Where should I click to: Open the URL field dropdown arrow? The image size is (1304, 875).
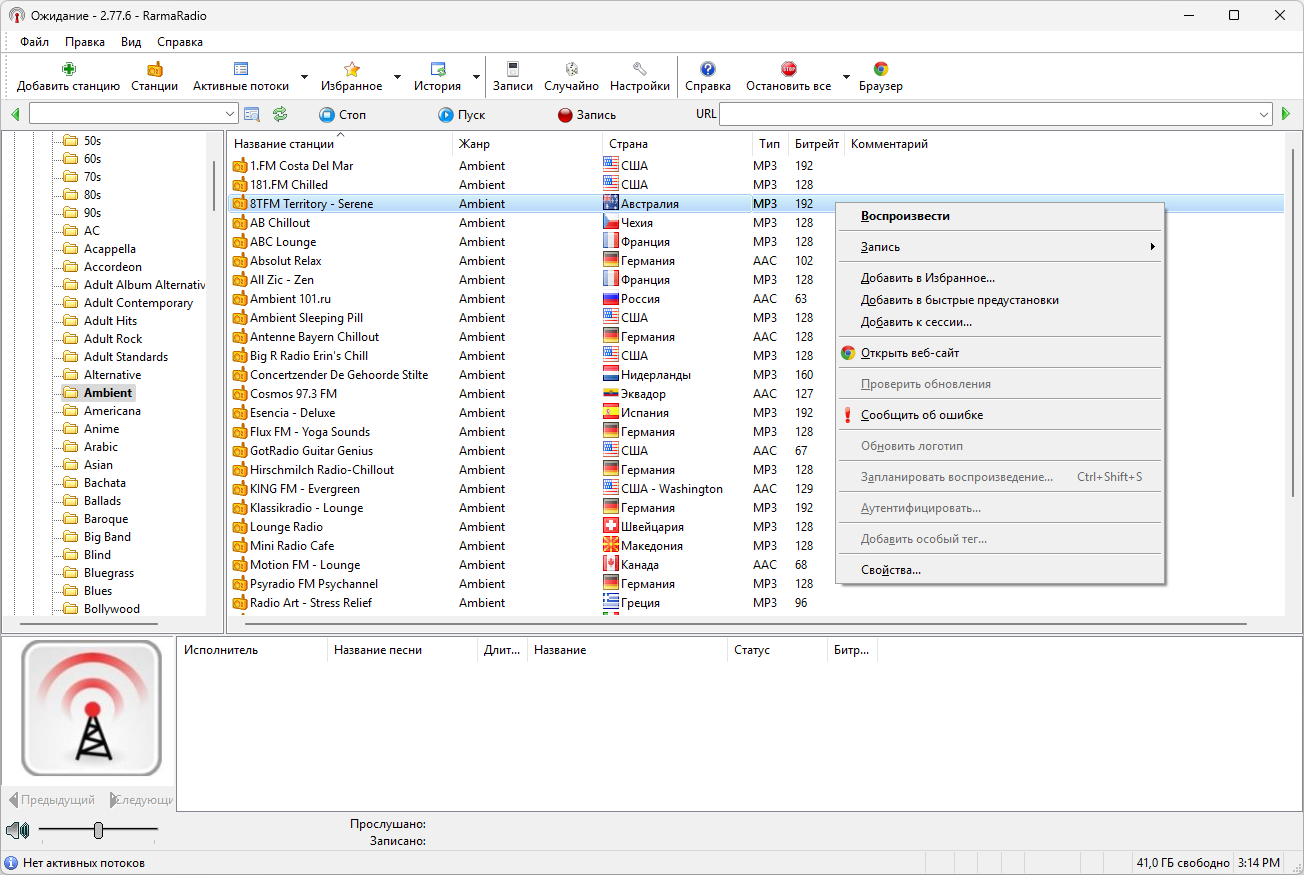(x=1264, y=114)
